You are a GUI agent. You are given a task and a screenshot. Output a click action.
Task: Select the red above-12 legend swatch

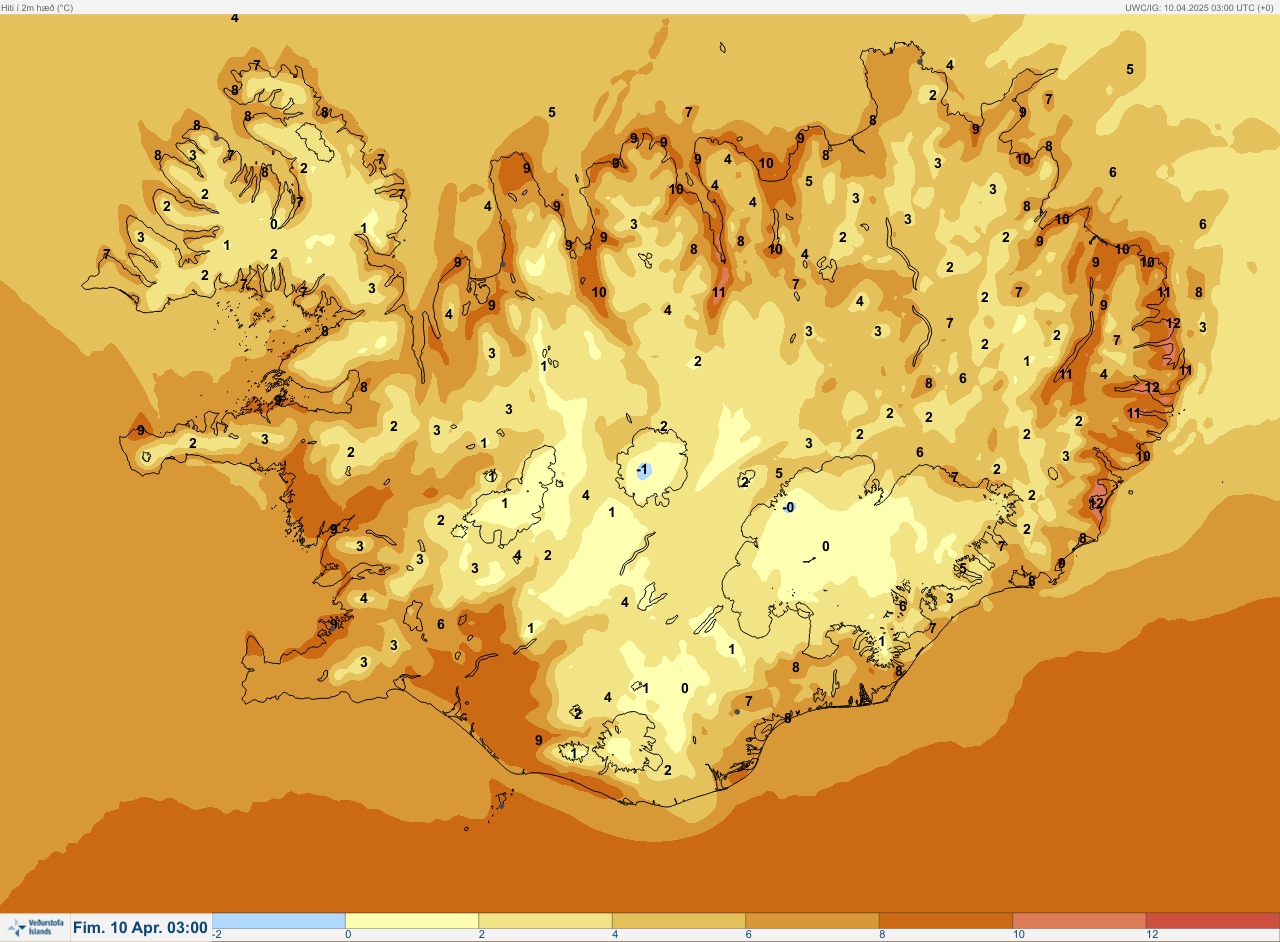click(1212, 920)
